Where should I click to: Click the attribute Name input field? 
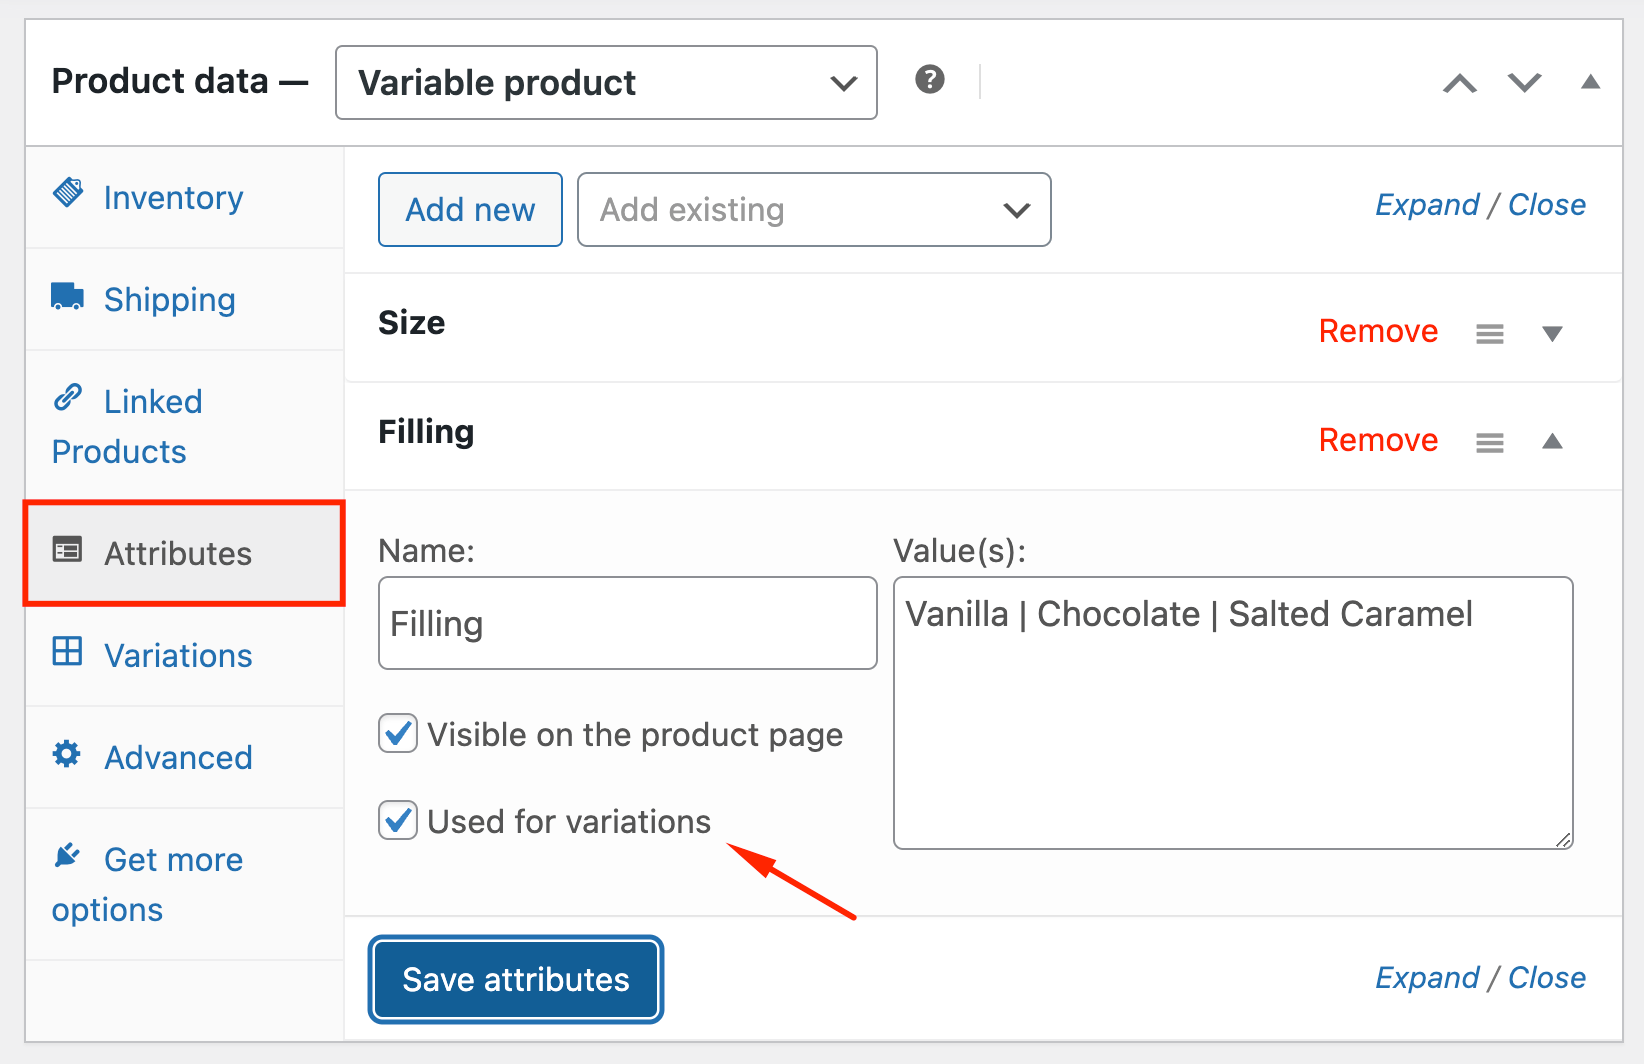pyautogui.click(x=628, y=623)
